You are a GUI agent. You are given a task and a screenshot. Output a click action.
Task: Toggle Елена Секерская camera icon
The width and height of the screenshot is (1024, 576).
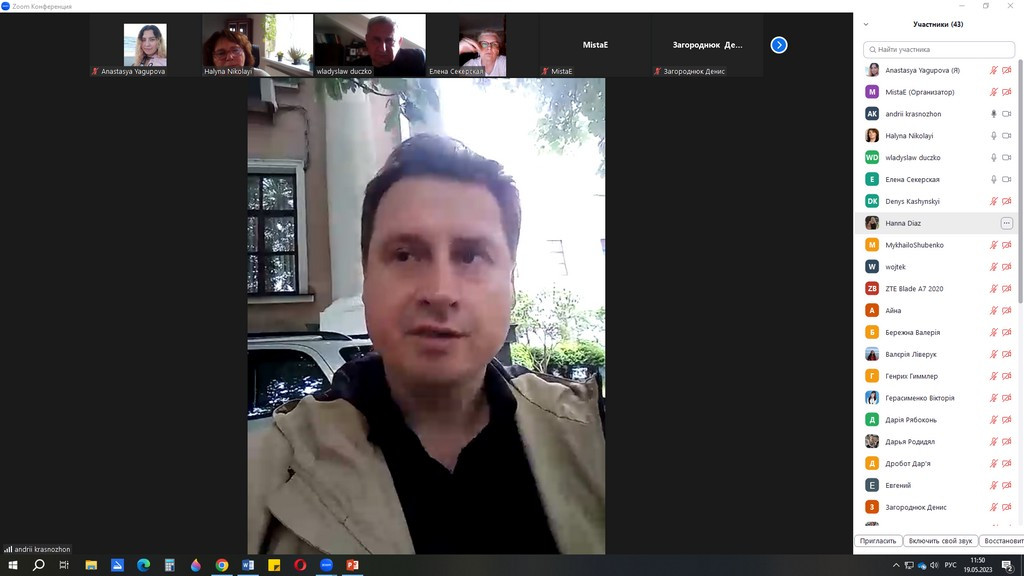(1006, 179)
